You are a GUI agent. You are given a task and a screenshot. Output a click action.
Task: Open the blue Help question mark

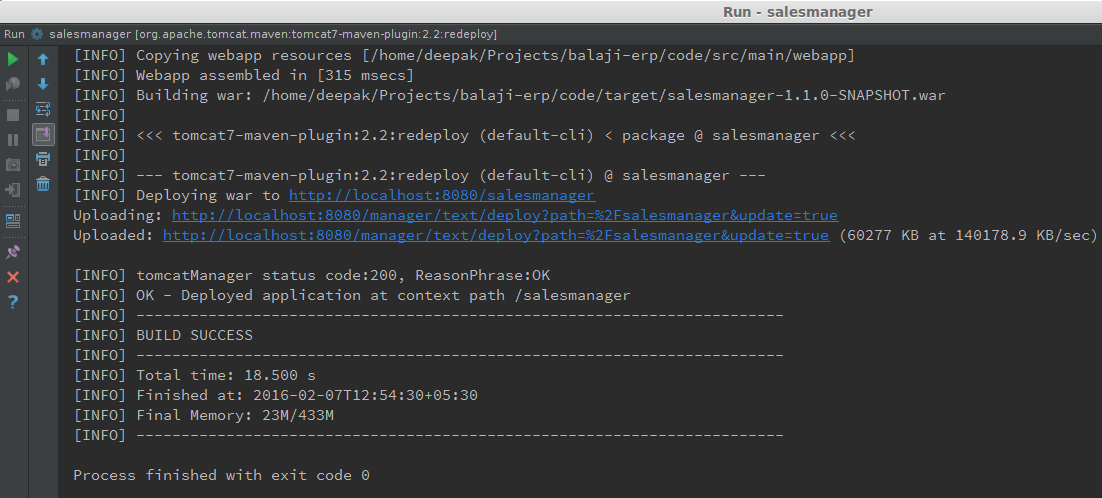click(x=13, y=302)
